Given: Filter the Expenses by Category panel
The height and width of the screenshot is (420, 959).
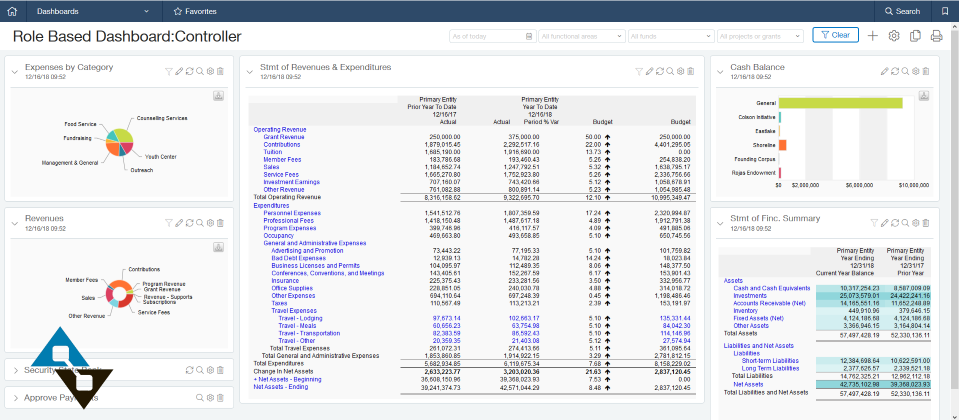Looking at the screenshot, I should coord(169,72).
